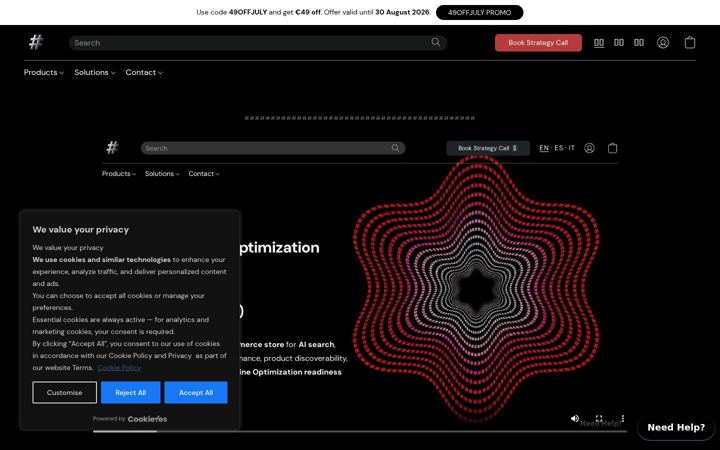This screenshot has height=450, width=720.
Task: Click Accept All in the cookie banner
Action: pyautogui.click(x=196, y=393)
